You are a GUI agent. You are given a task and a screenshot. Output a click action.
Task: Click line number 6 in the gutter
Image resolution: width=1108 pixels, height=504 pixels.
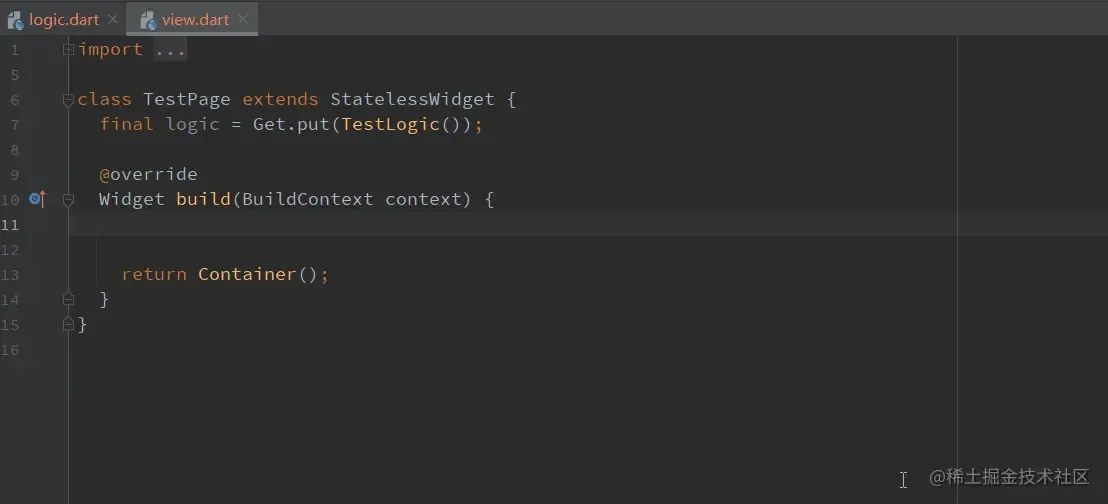coord(15,100)
